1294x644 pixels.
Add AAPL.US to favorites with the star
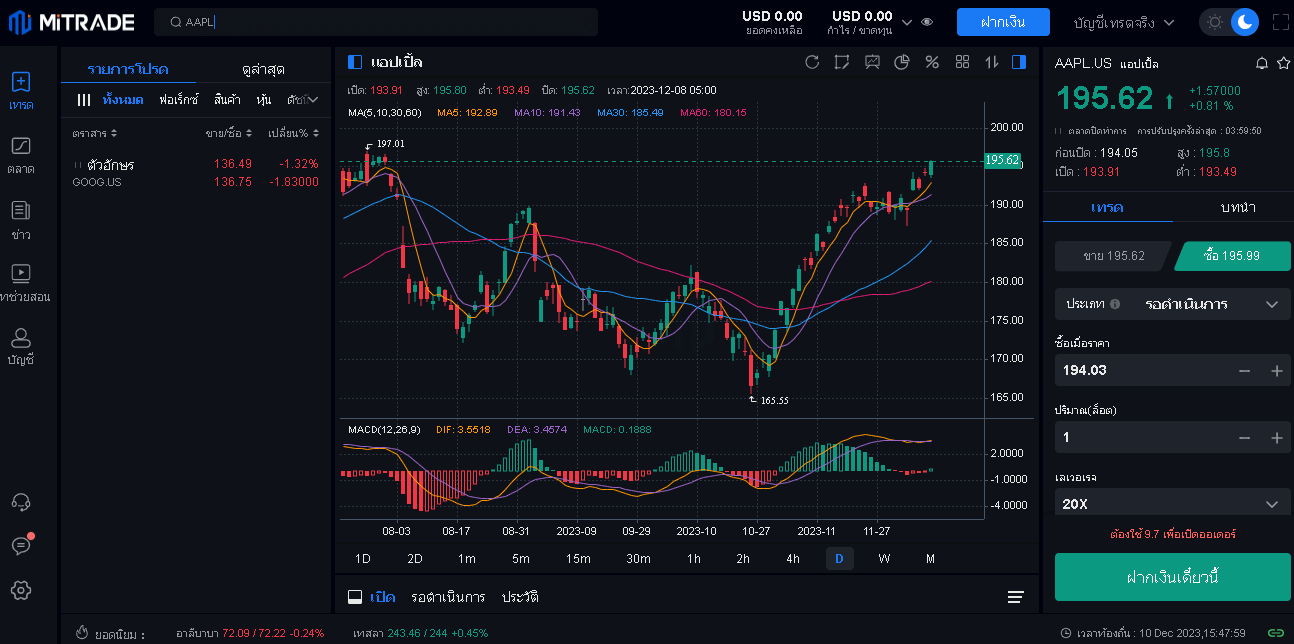click(x=1284, y=63)
